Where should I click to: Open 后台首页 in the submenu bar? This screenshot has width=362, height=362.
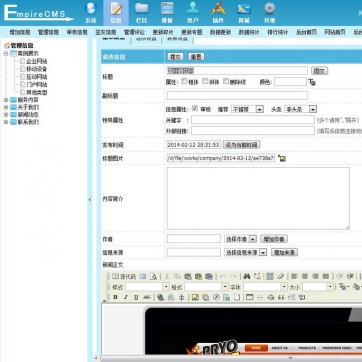(x=307, y=32)
